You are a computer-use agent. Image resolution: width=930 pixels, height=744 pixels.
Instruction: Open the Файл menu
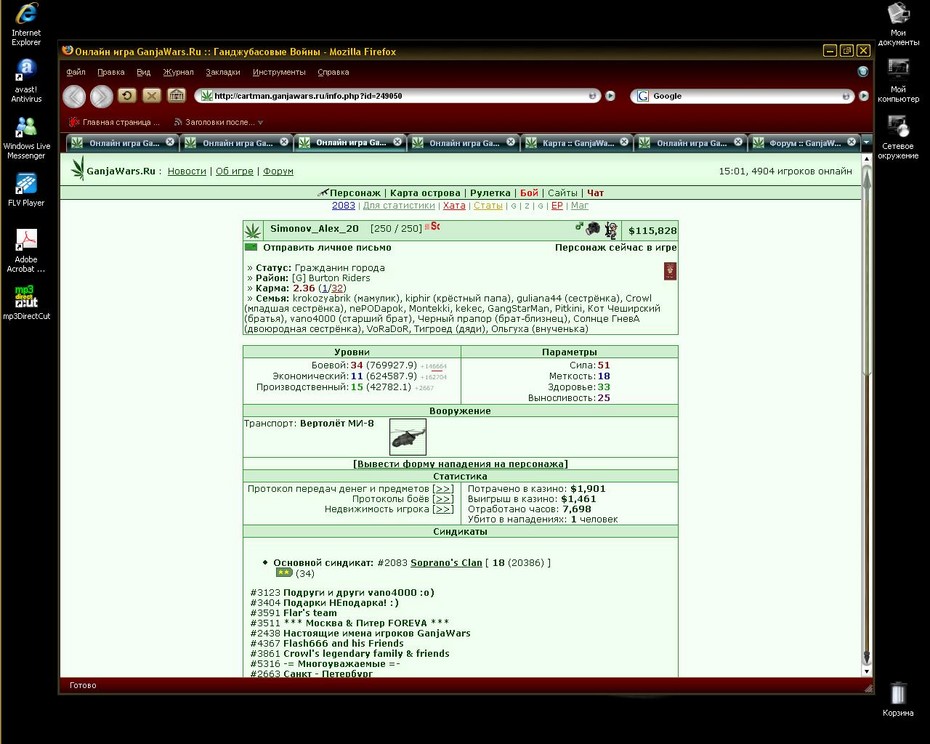(x=75, y=72)
